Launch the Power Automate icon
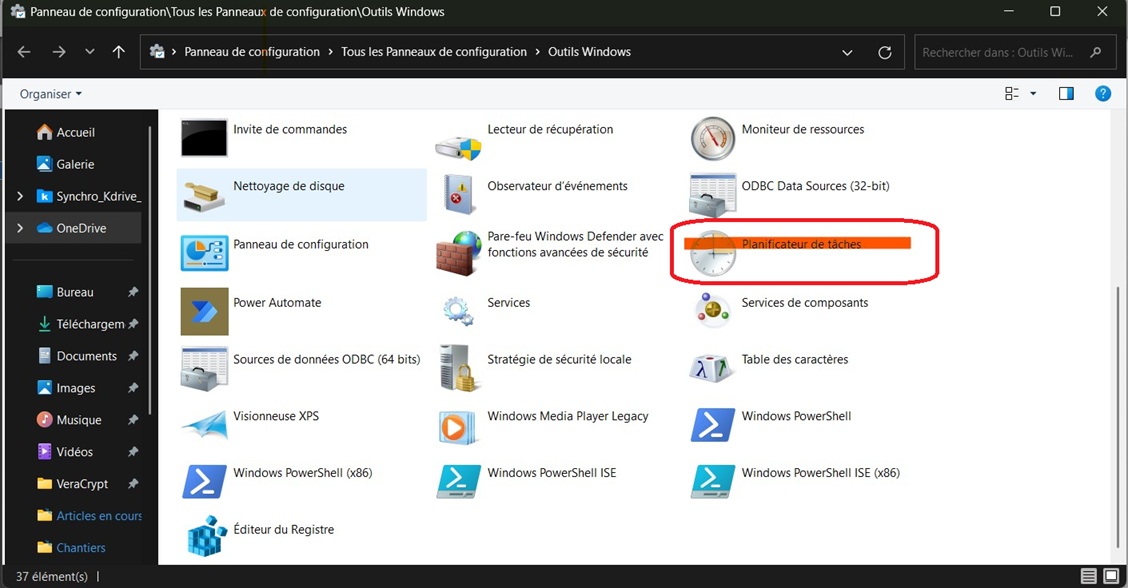This screenshot has height=588, width=1128. click(204, 312)
